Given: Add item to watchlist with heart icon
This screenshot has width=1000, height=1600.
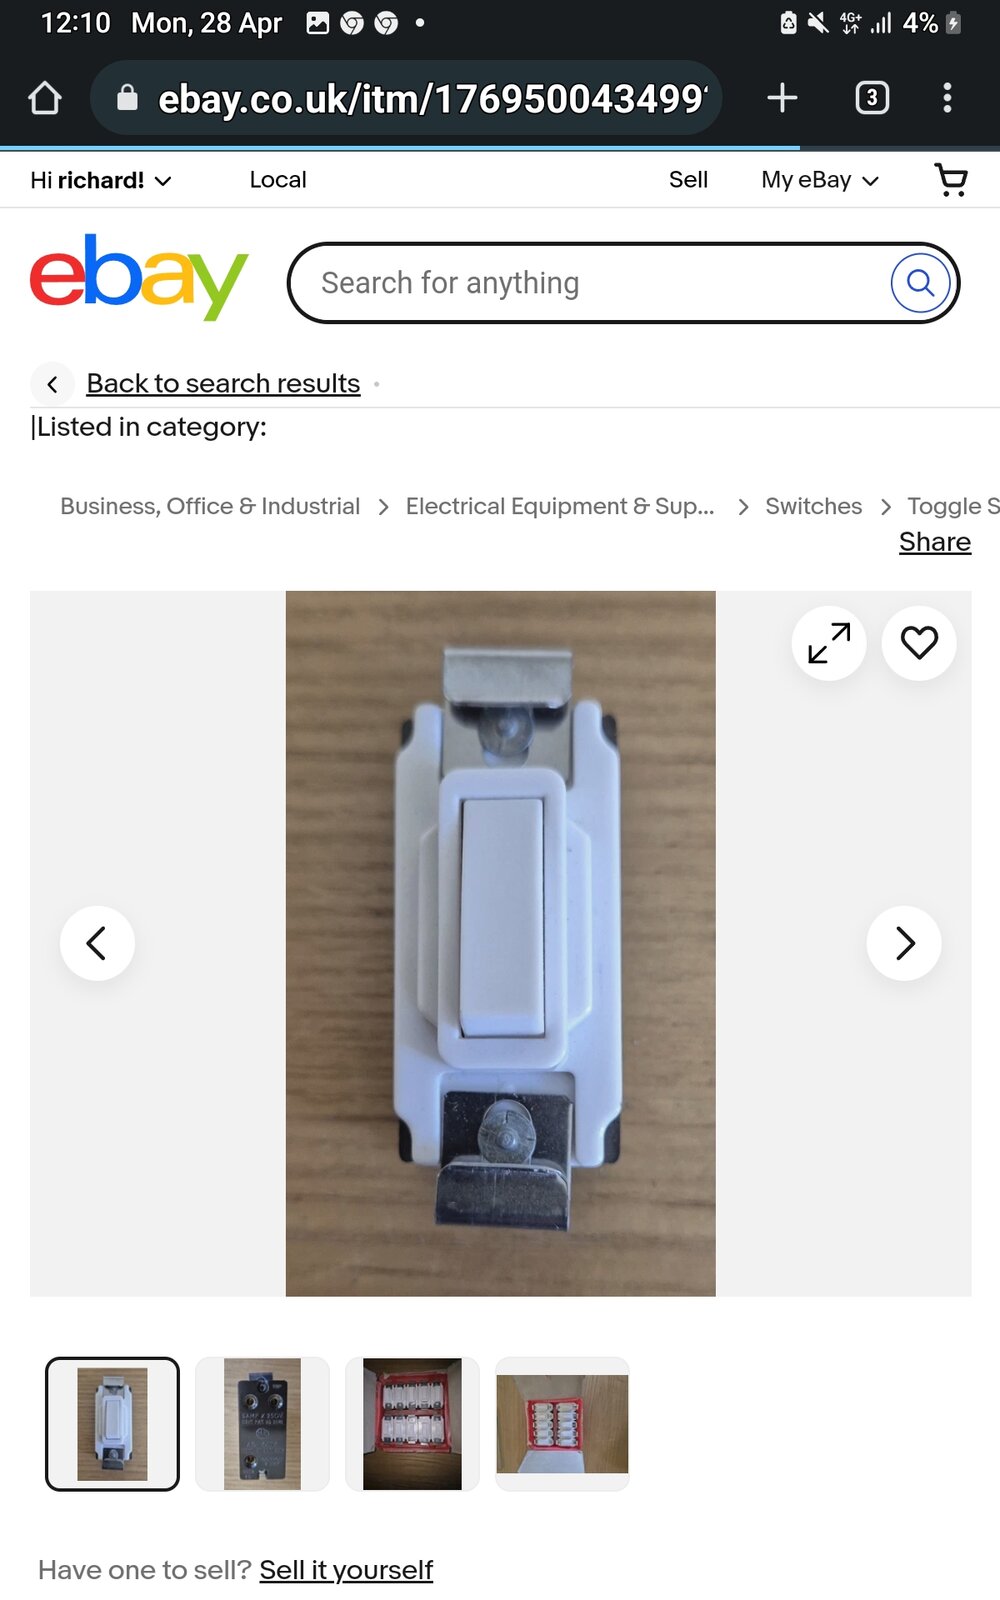Looking at the screenshot, I should click(x=919, y=643).
